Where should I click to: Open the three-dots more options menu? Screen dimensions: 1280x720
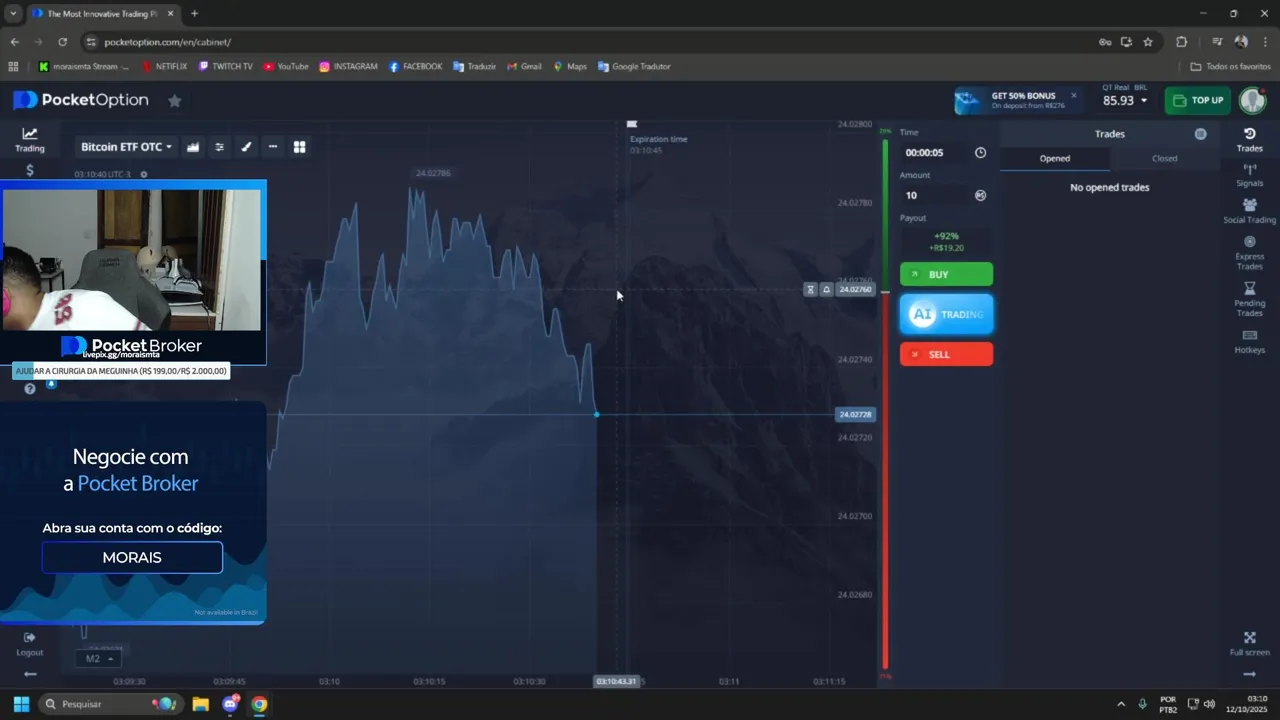[272, 147]
